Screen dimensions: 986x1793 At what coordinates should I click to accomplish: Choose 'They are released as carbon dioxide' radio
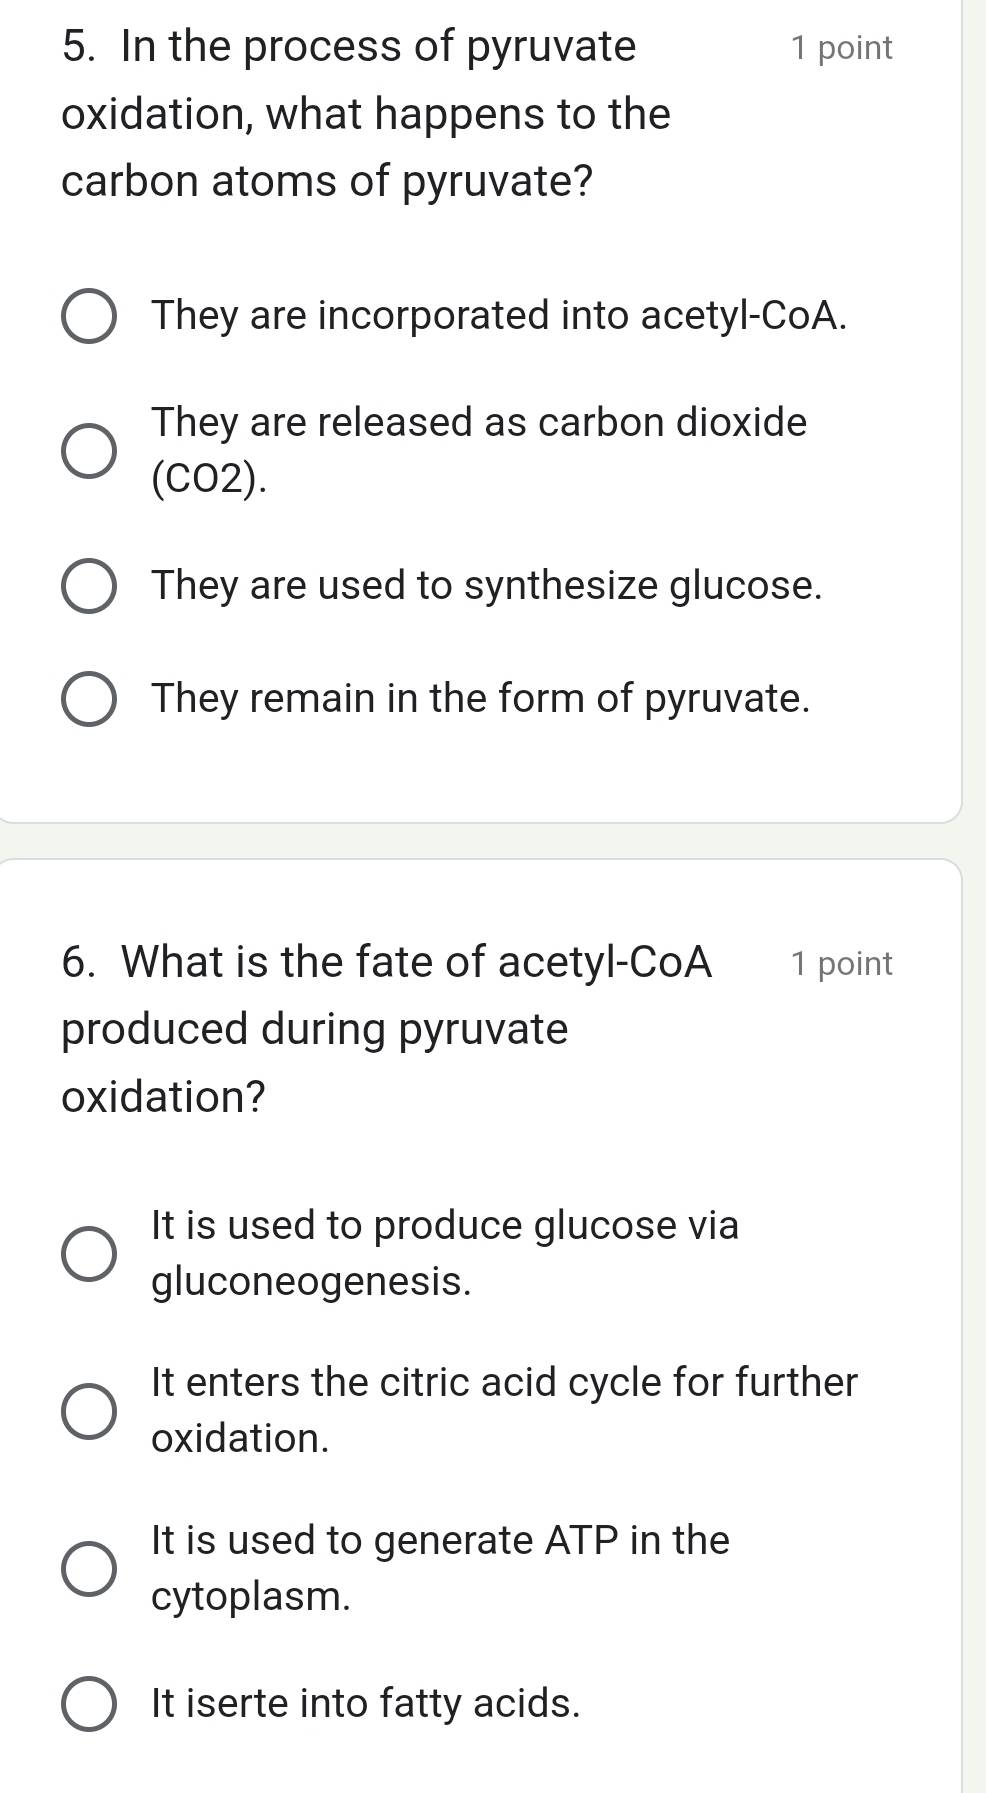point(89,451)
